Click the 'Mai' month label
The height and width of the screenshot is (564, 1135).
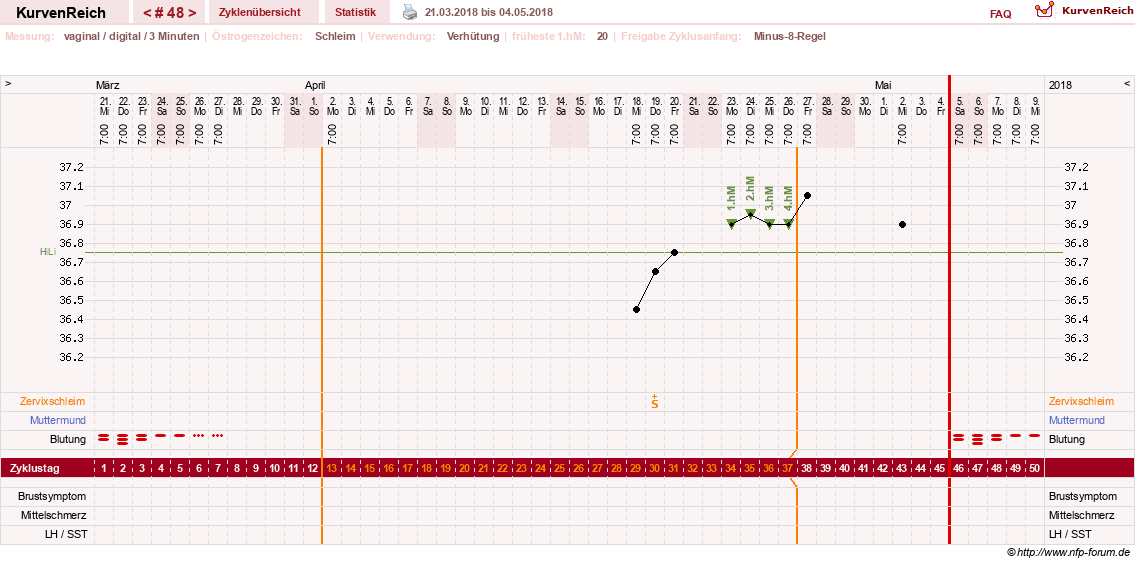point(882,85)
